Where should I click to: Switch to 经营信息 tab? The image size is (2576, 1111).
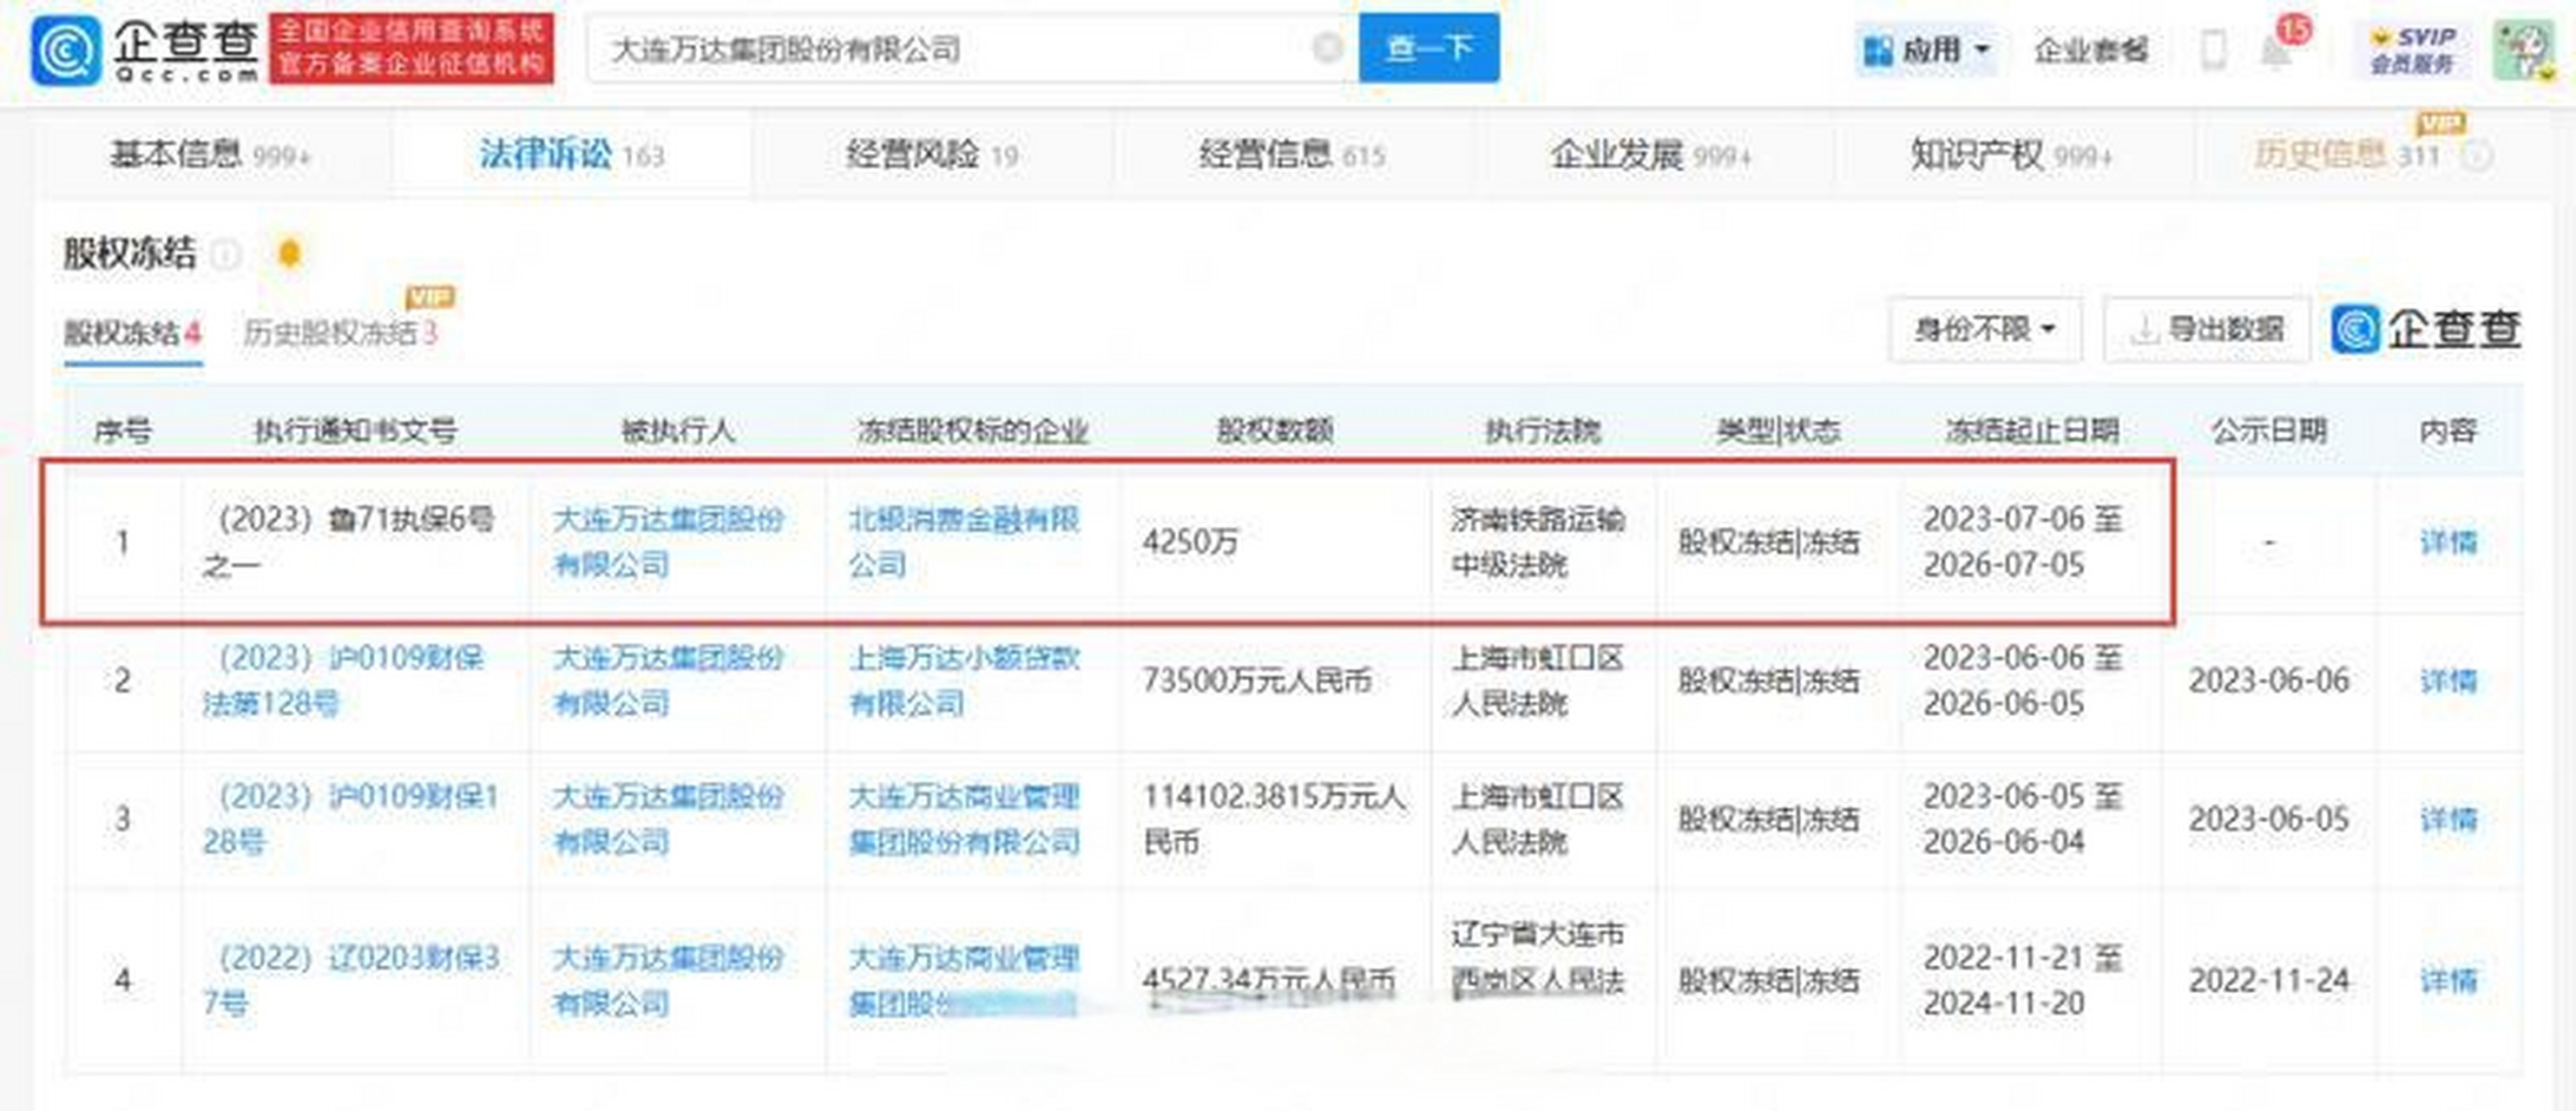1291,155
